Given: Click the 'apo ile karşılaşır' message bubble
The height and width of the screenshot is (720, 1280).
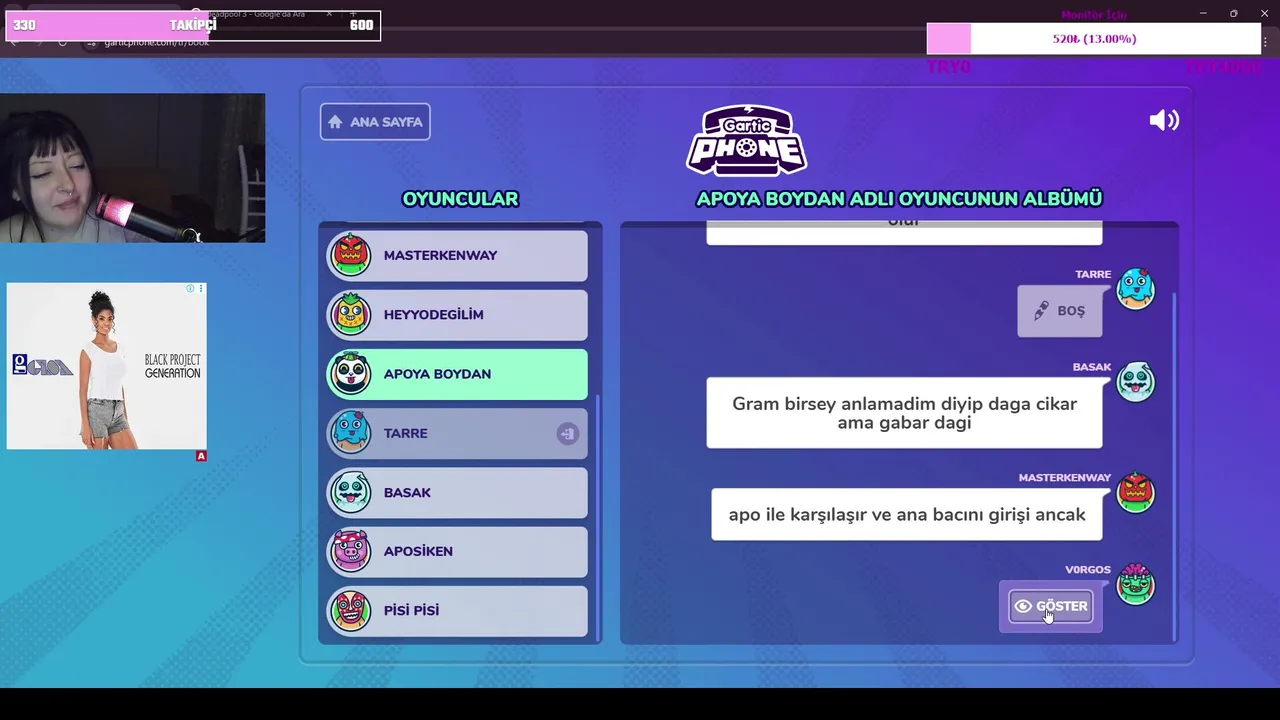Looking at the screenshot, I should 906,514.
